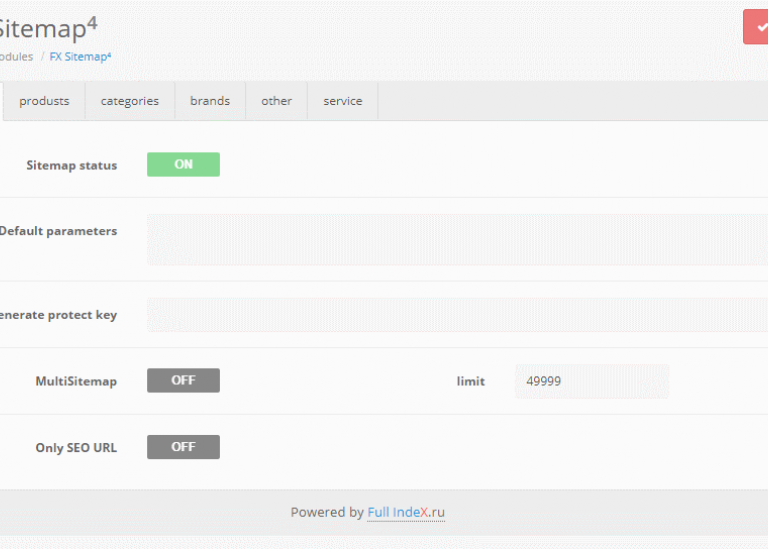Click the Only SEO URL label
Image resolution: width=768 pixels, height=549 pixels.
point(76,448)
